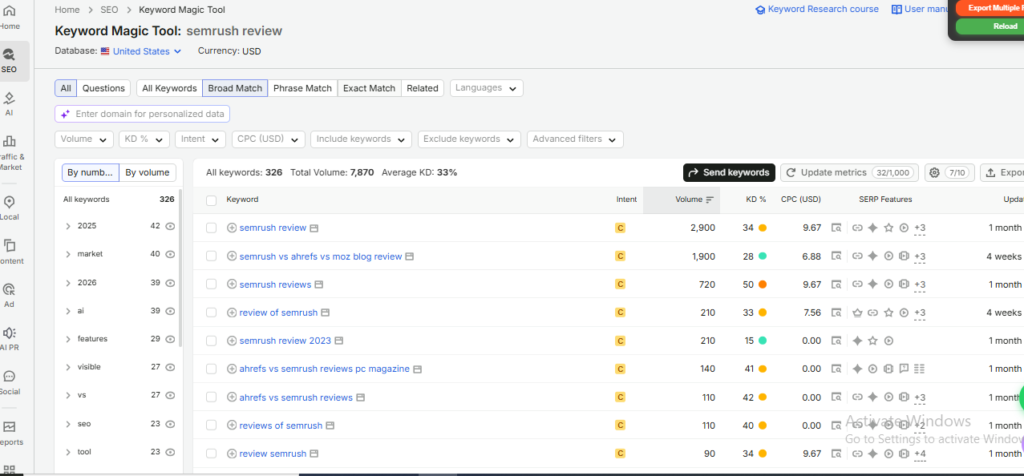Switch to Exact Match tab

pyautogui.click(x=369, y=88)
